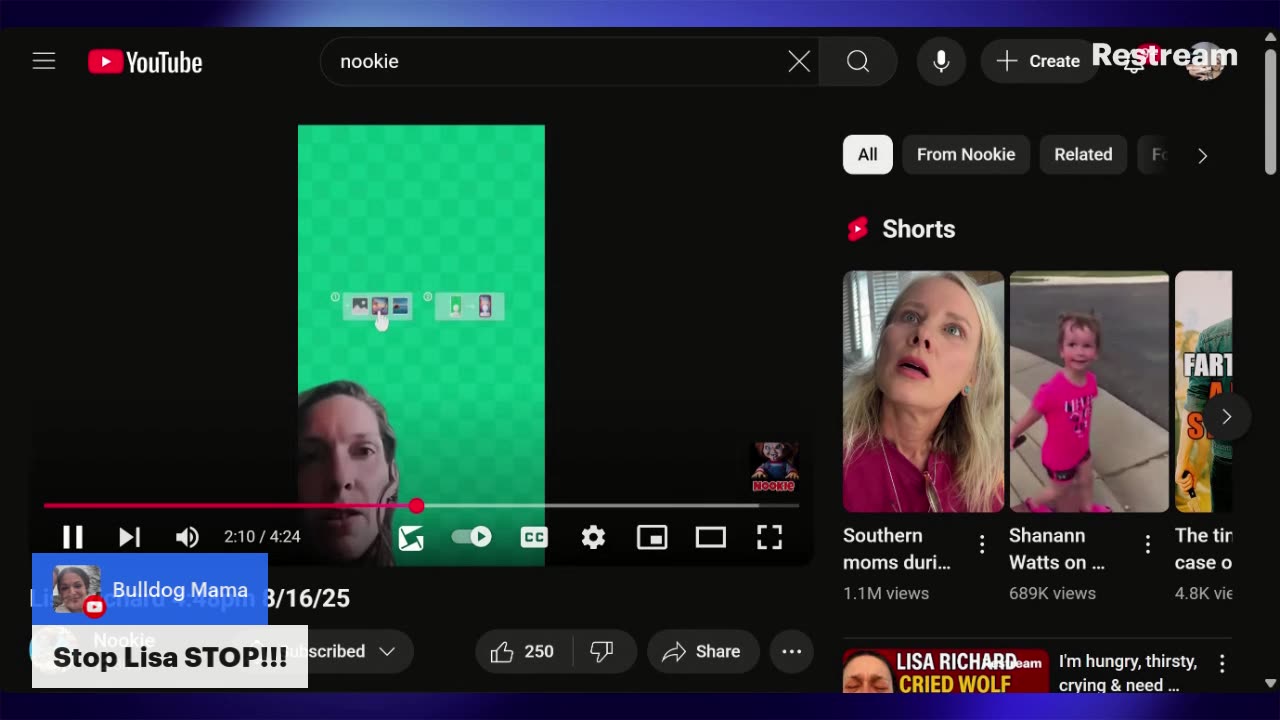Image resolution: width=1280 pixels, height=720 pixels.
Task: Click the Nookie channel watermark in player
Action: (x=774, y=468)
